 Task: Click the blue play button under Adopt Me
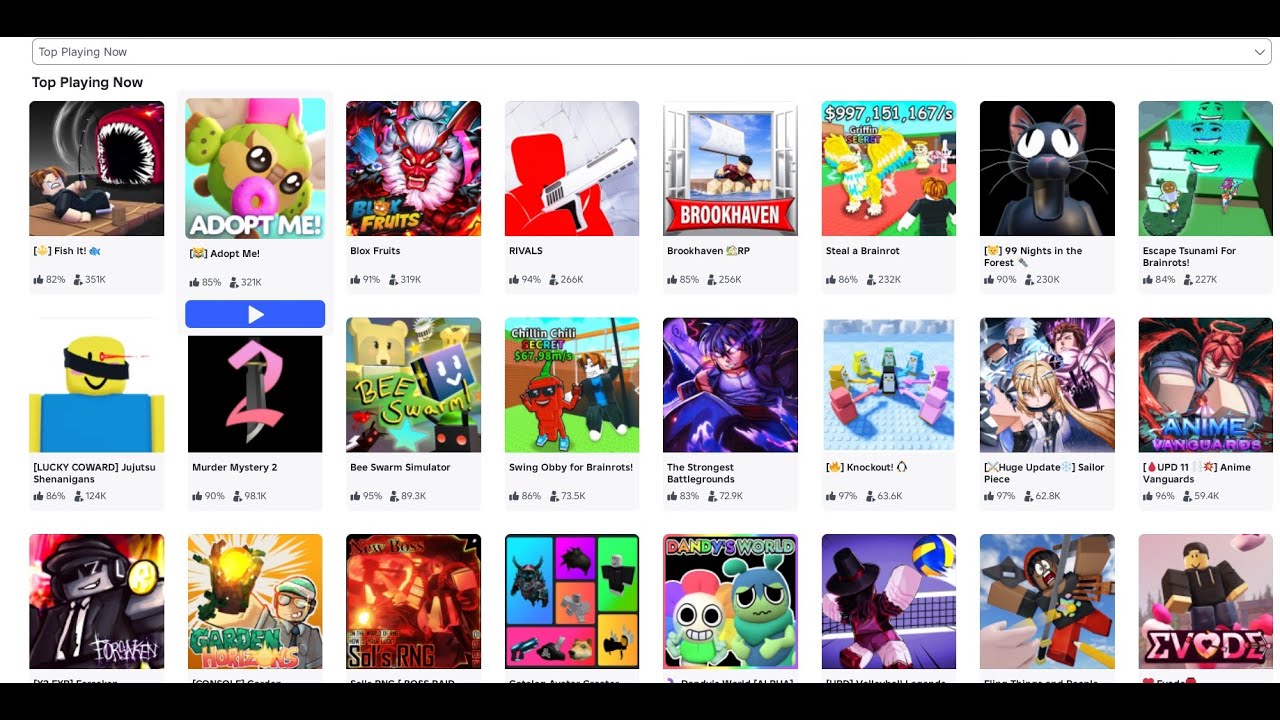(255, 314)
